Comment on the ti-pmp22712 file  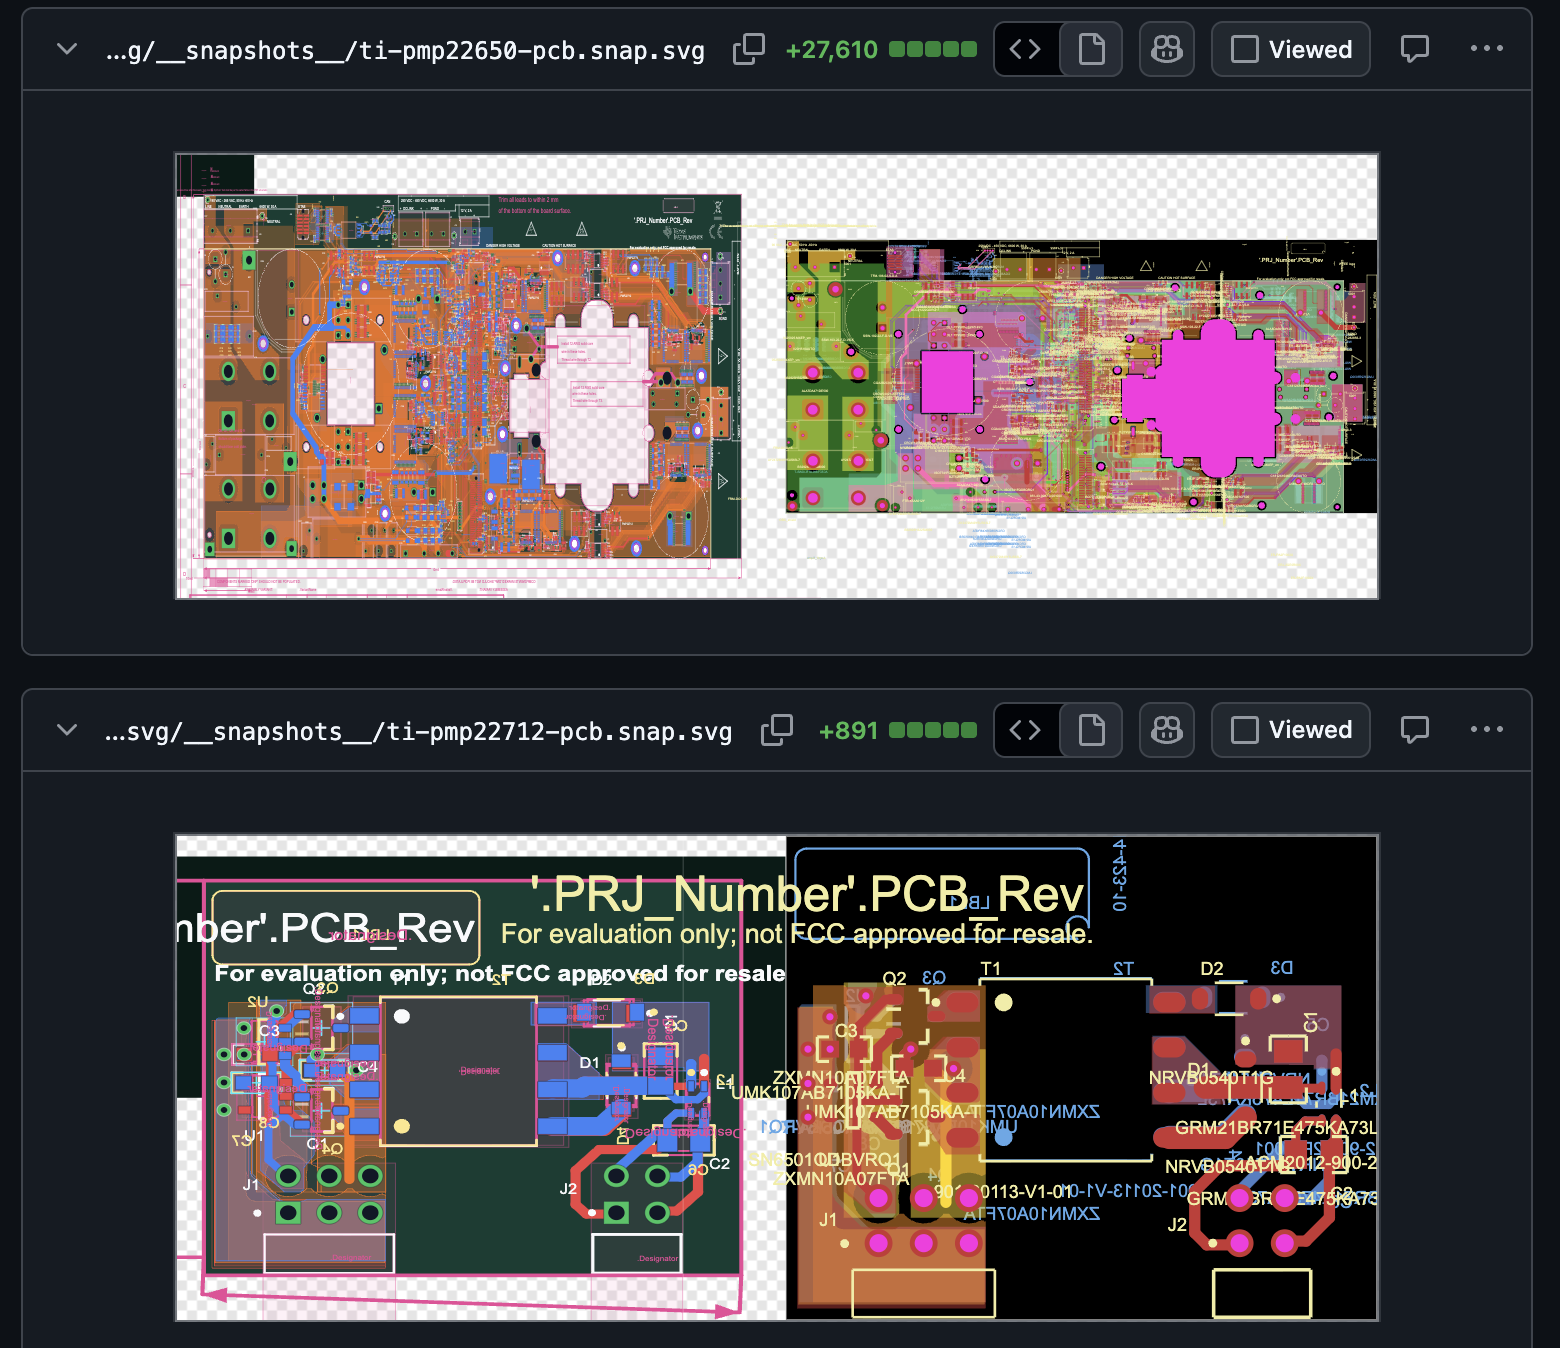pos(1415,730)
